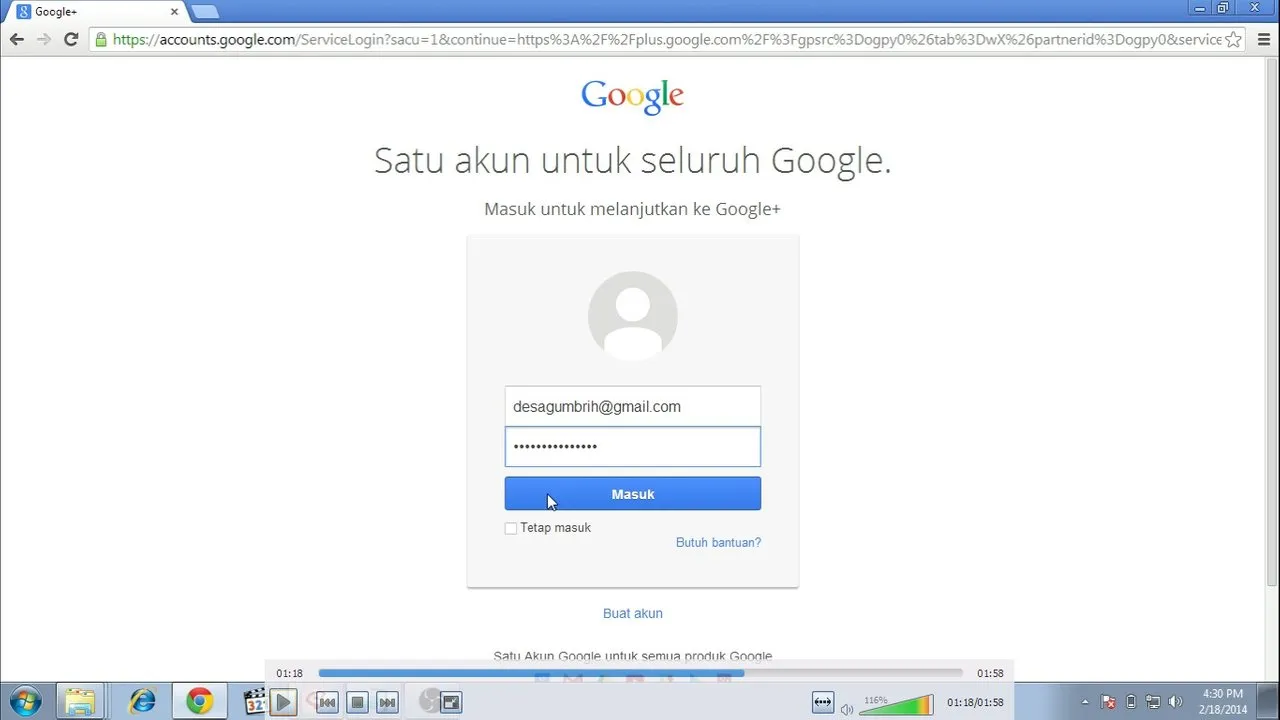Enable the Tetap masuk checkbox
1280x720 pixels.
(511, 528)
